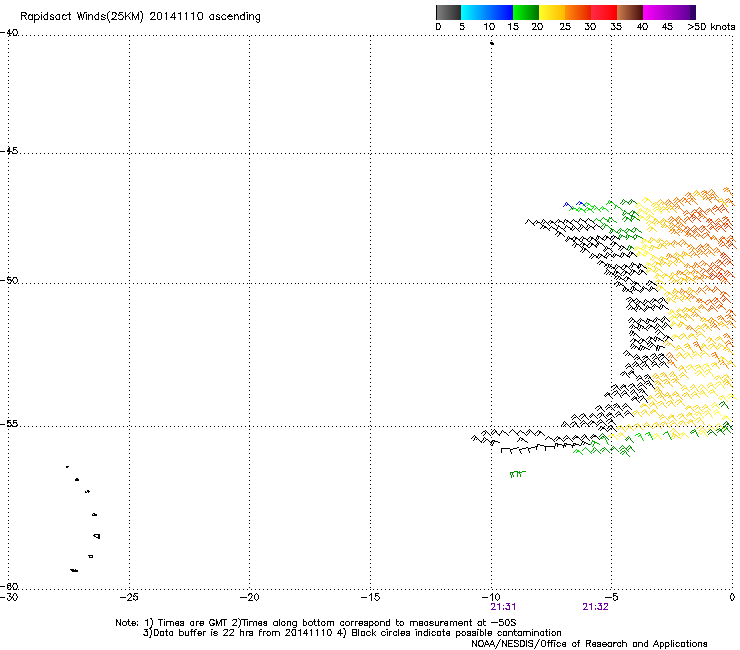
Task: Click the purple time stamp '21:32'
Action: point(595,607)
